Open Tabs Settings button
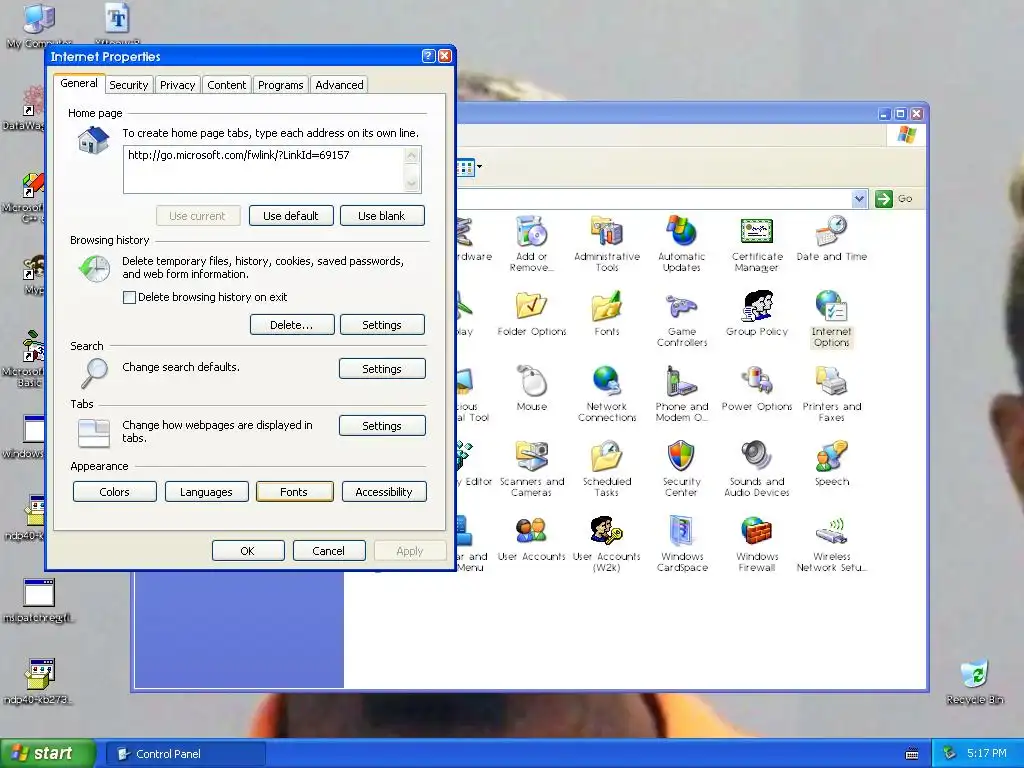This screenshot has height=768, width=1024. pyautogui.click(x=382, y=425)
